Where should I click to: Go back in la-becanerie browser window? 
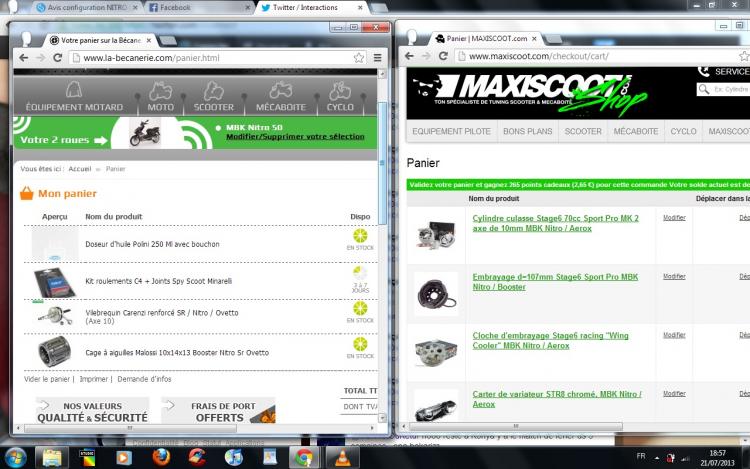point(23,58)
